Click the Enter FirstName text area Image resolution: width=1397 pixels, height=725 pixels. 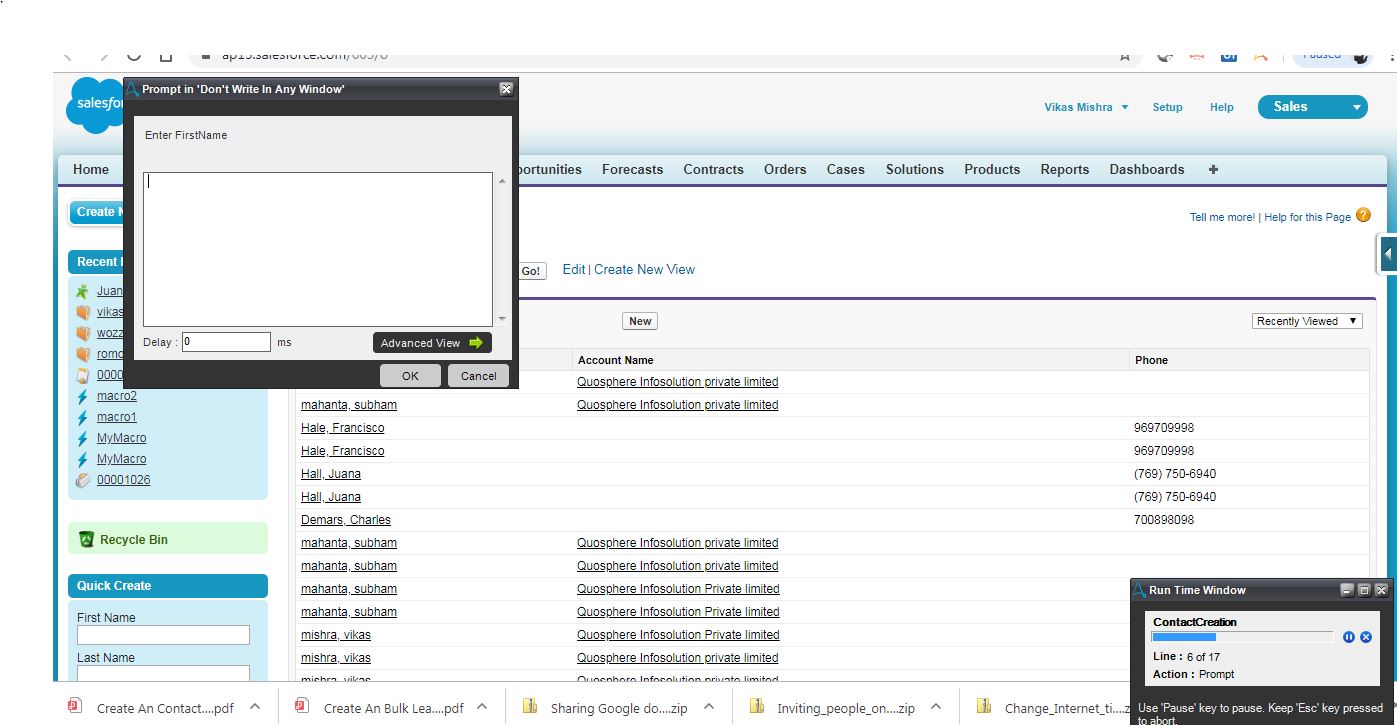click(317, 249)
